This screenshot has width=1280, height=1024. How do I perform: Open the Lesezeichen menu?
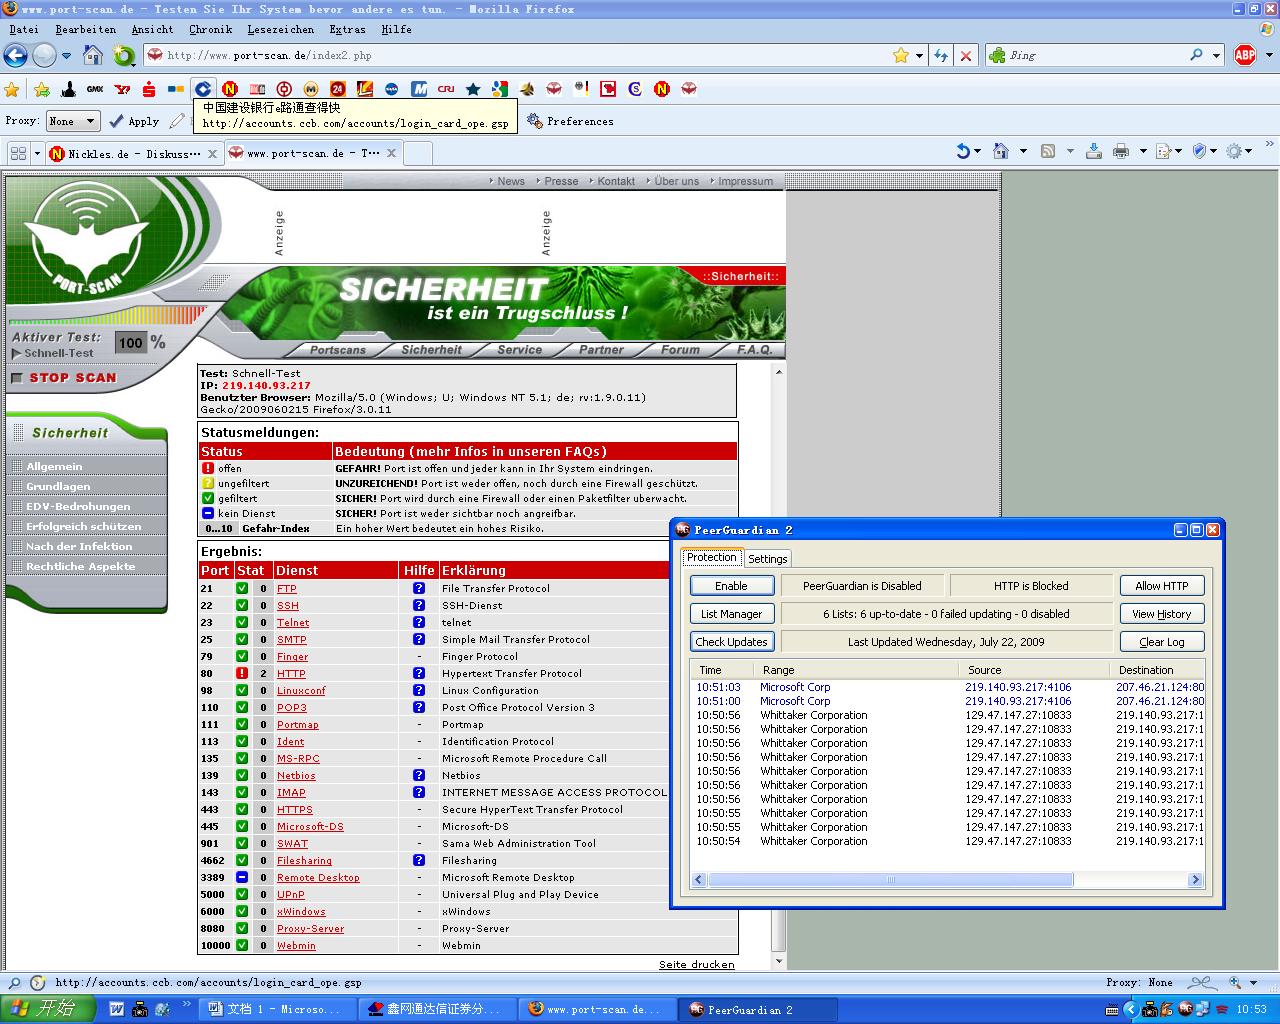coord(280,29)
